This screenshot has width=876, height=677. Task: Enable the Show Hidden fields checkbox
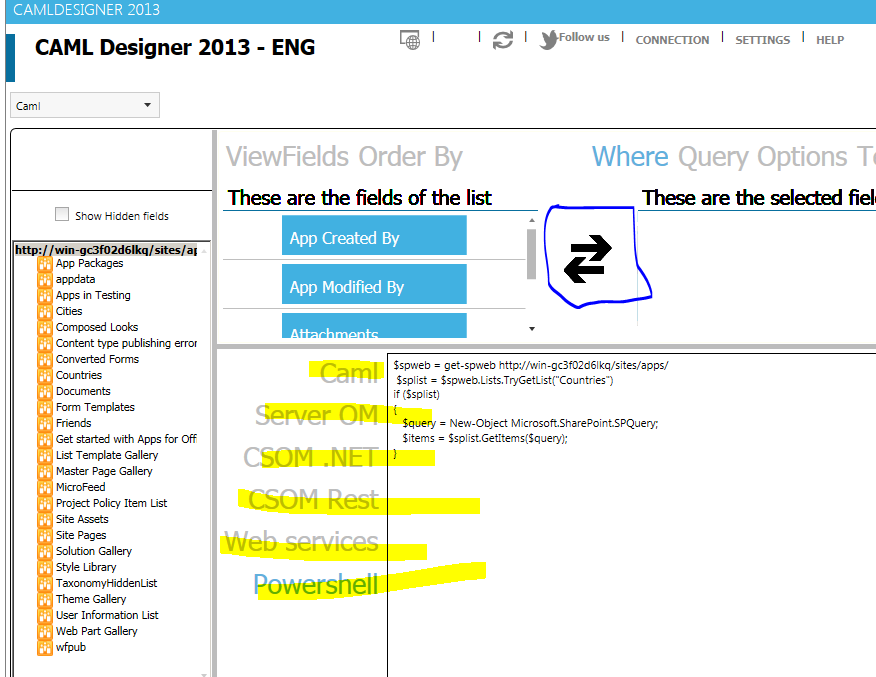tap(61, 213)
